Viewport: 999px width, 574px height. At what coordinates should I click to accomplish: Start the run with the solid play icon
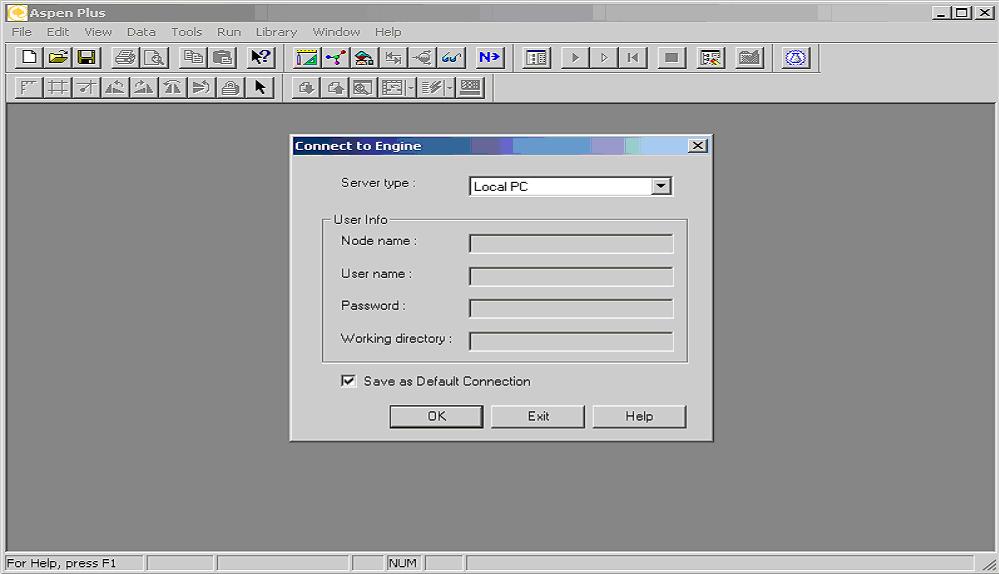pyautogui.click(x=575, y=58)
